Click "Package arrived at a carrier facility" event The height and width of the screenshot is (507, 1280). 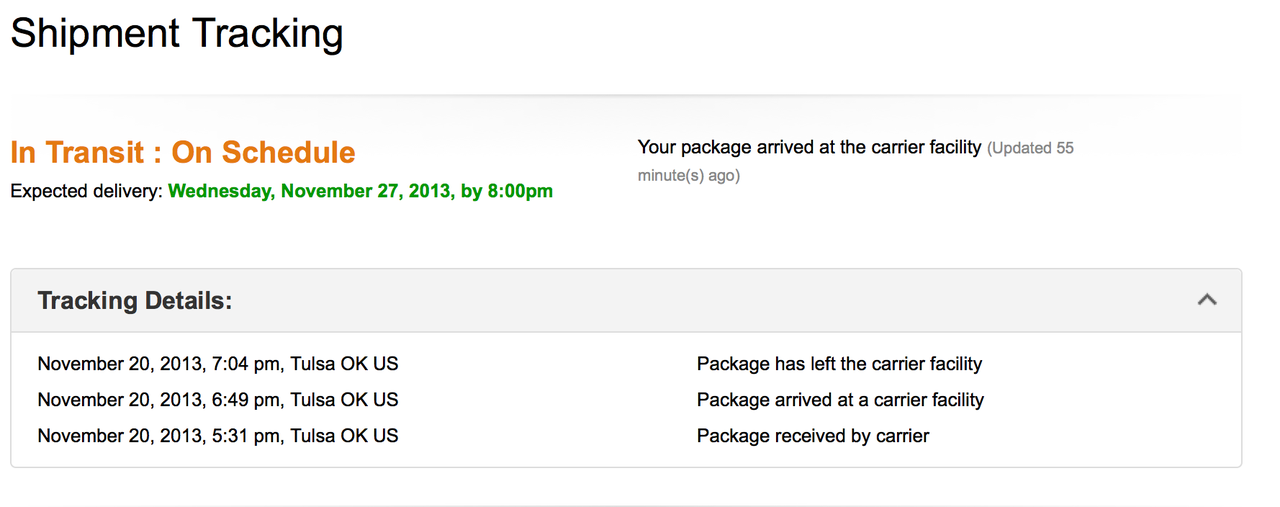pos(840,400)
